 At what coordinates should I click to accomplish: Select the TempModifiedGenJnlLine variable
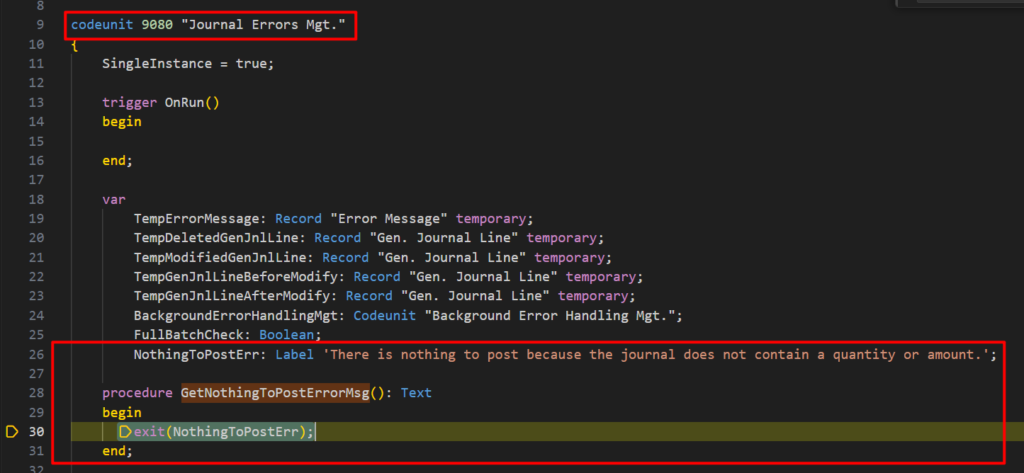point(224,257)
